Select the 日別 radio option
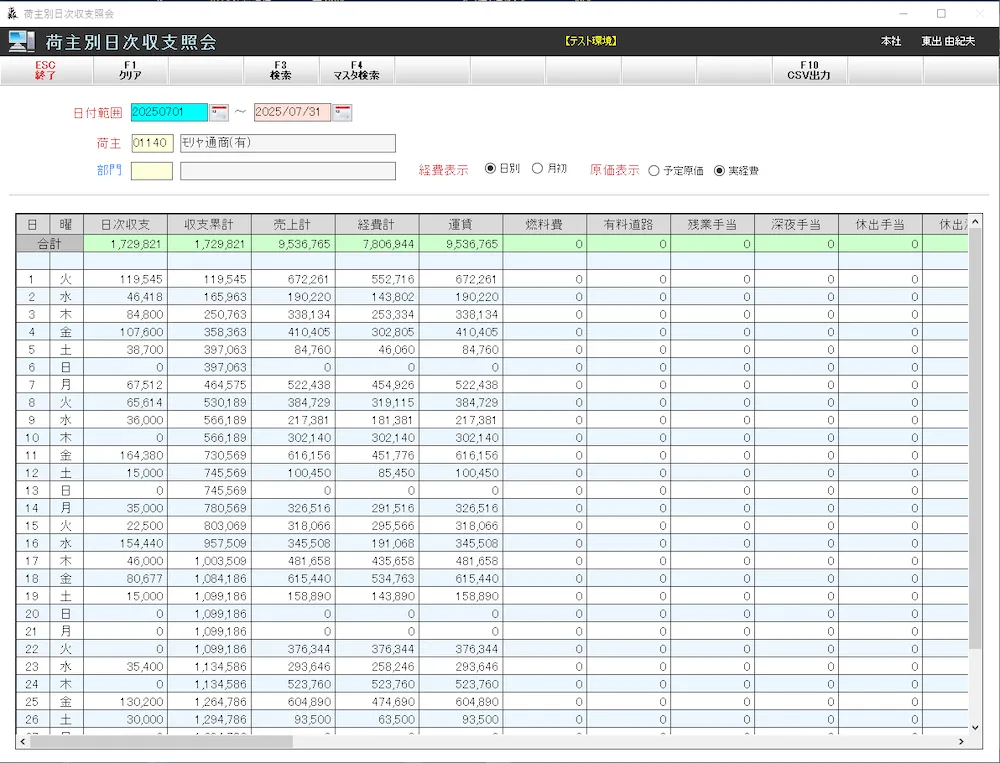1000x763 pixels. pyautogui.click(x=490, y=169)
